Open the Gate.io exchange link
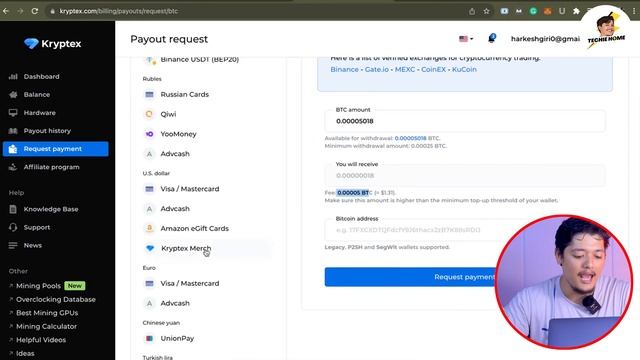 pos(377,69)
